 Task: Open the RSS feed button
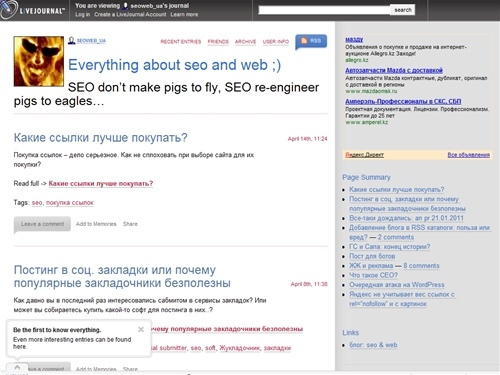311,41
